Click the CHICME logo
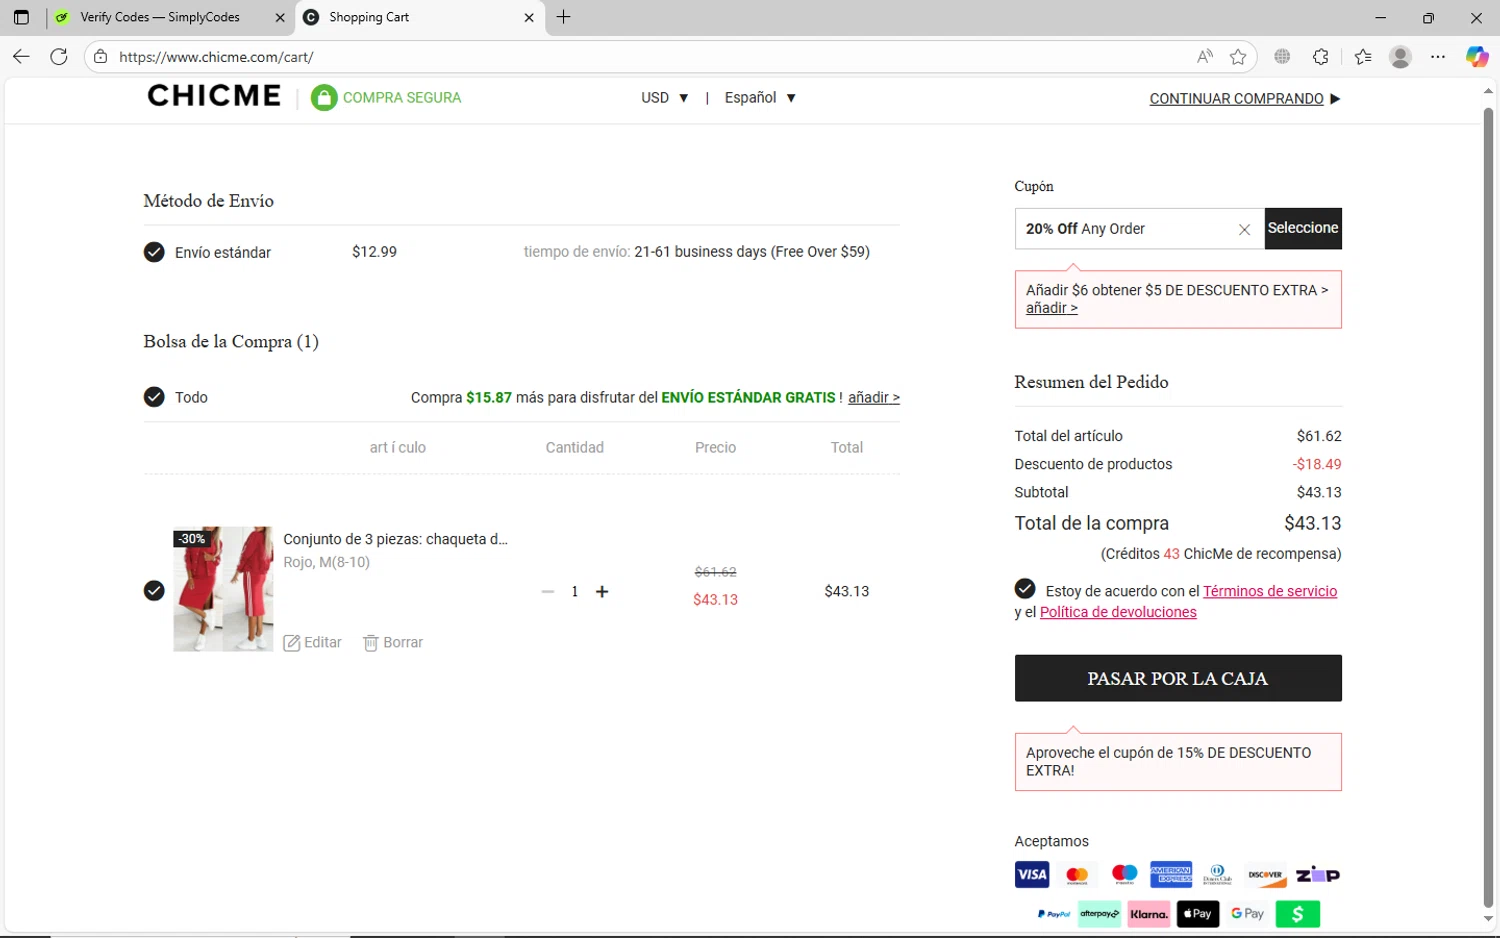Screen dimensions: 1500x938 (214, 96)
